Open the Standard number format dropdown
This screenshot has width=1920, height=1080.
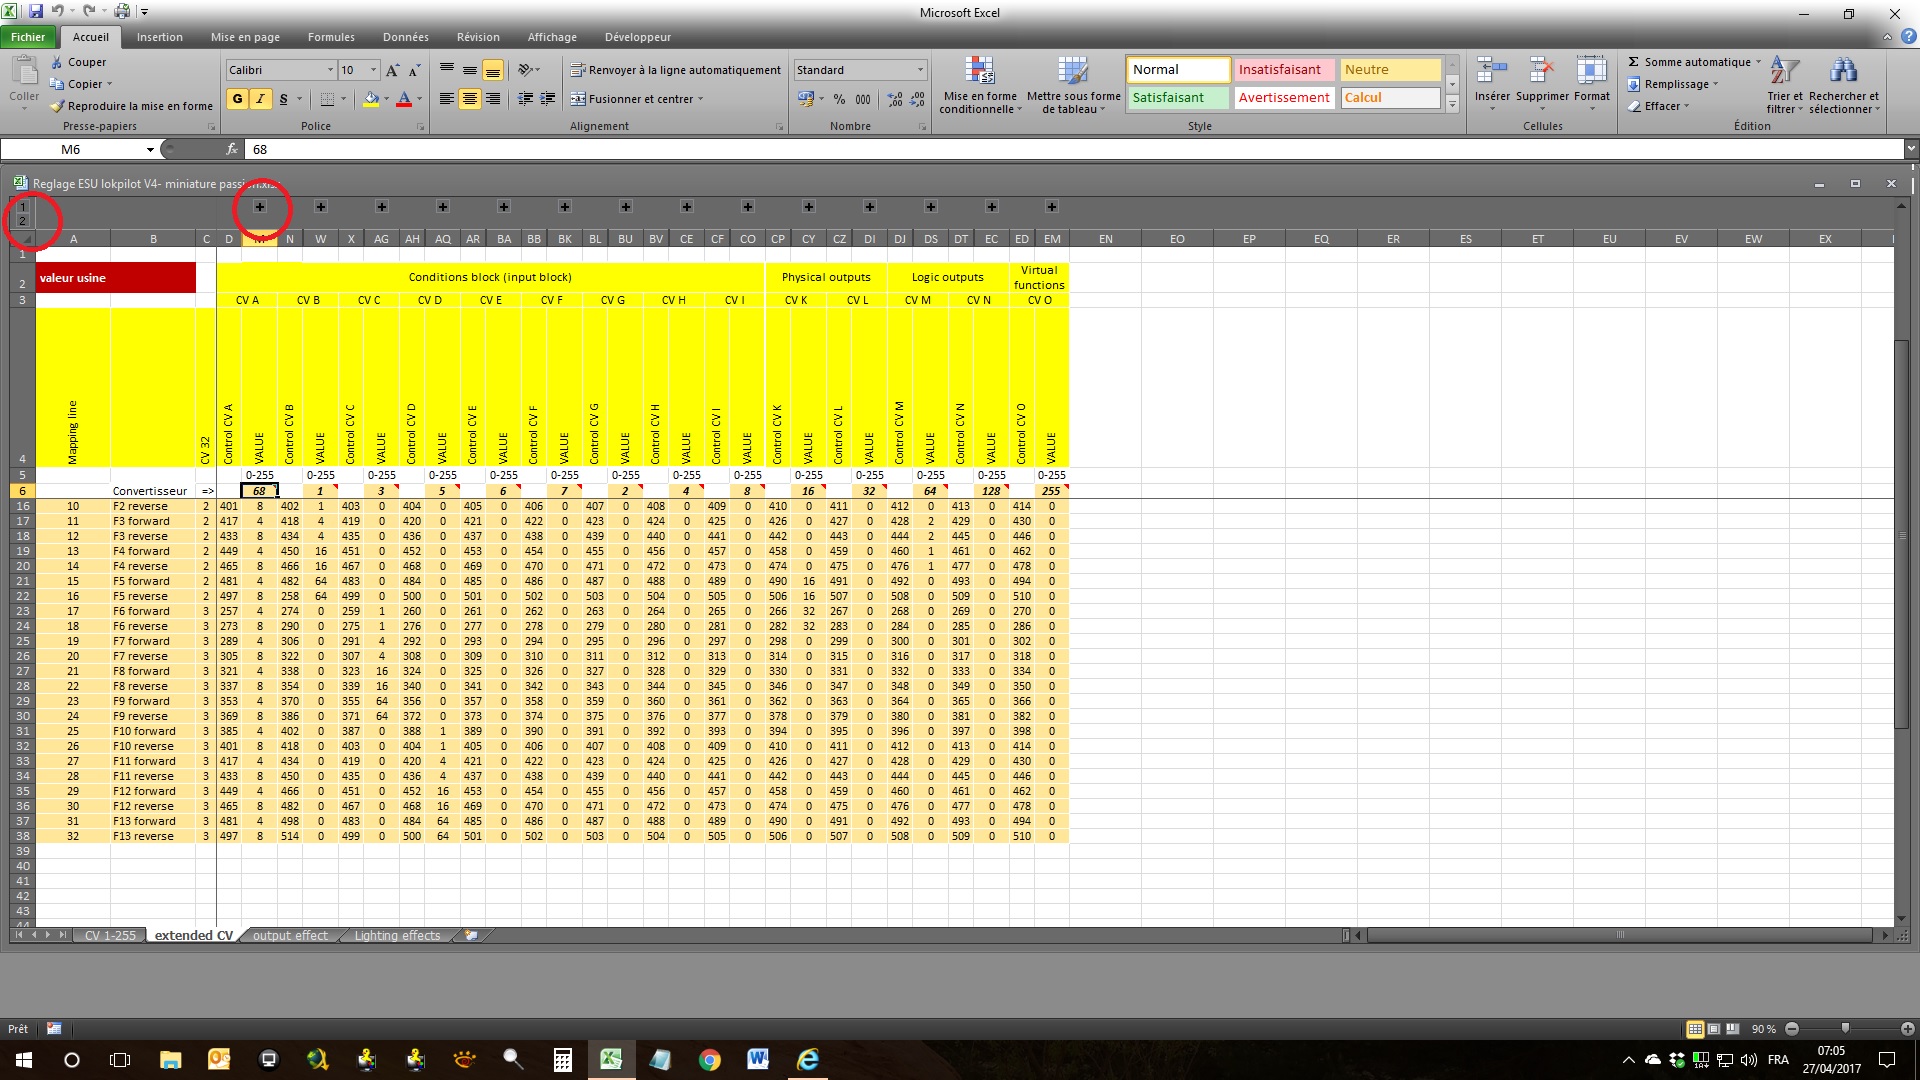click(x=920, y=70)
